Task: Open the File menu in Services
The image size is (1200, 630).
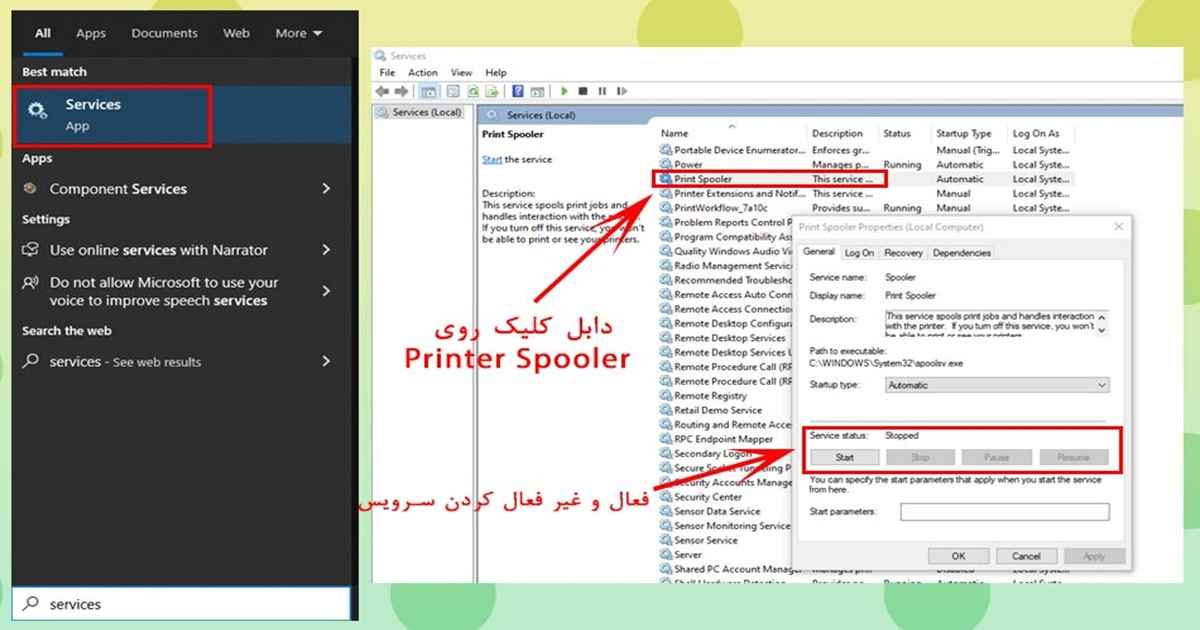Action: (x=387, y=73)
